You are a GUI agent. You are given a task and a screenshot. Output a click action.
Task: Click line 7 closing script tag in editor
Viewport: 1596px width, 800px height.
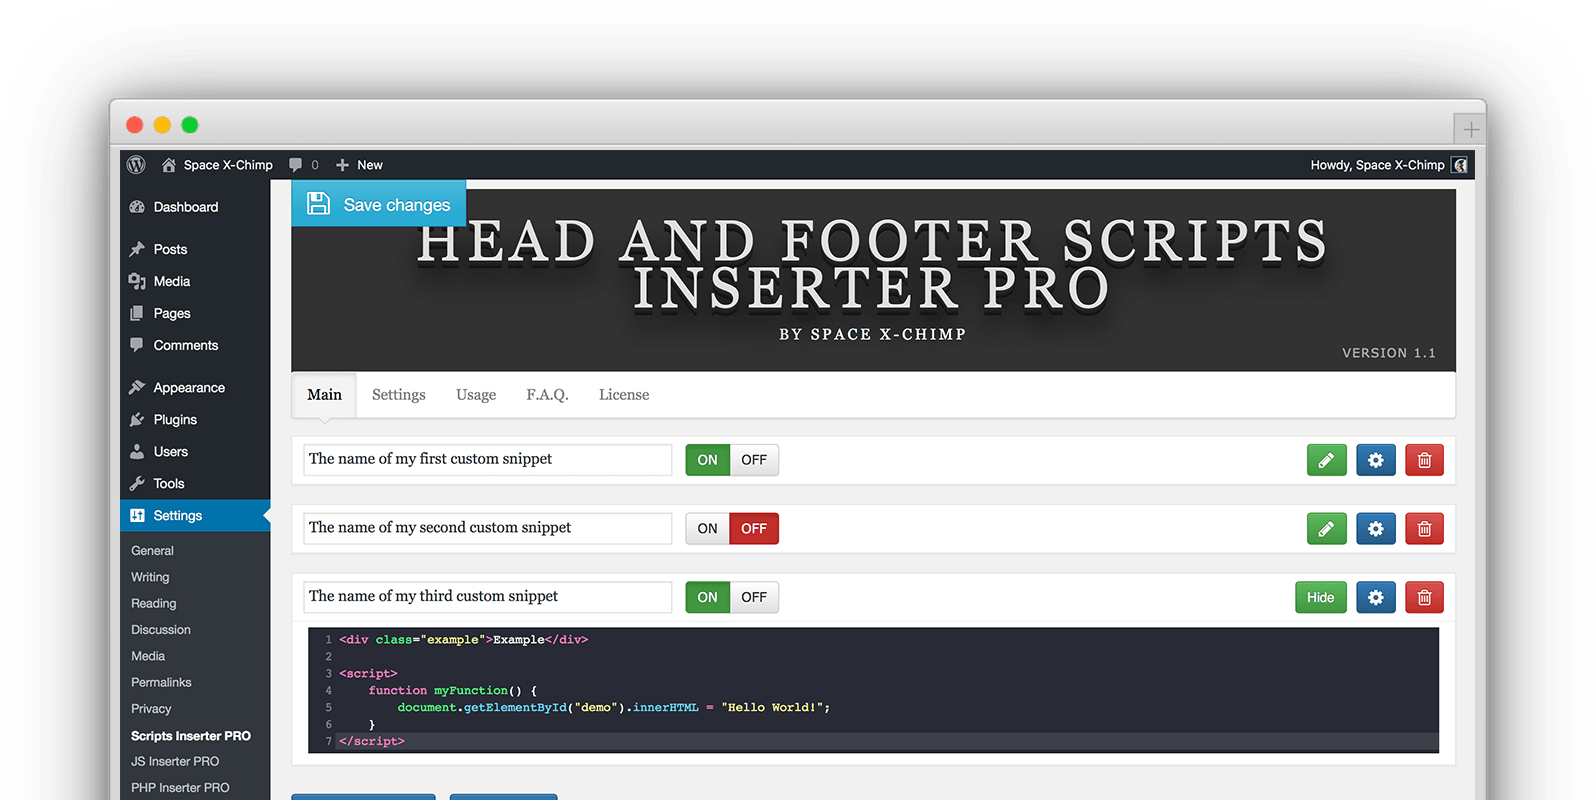(372, 742)
